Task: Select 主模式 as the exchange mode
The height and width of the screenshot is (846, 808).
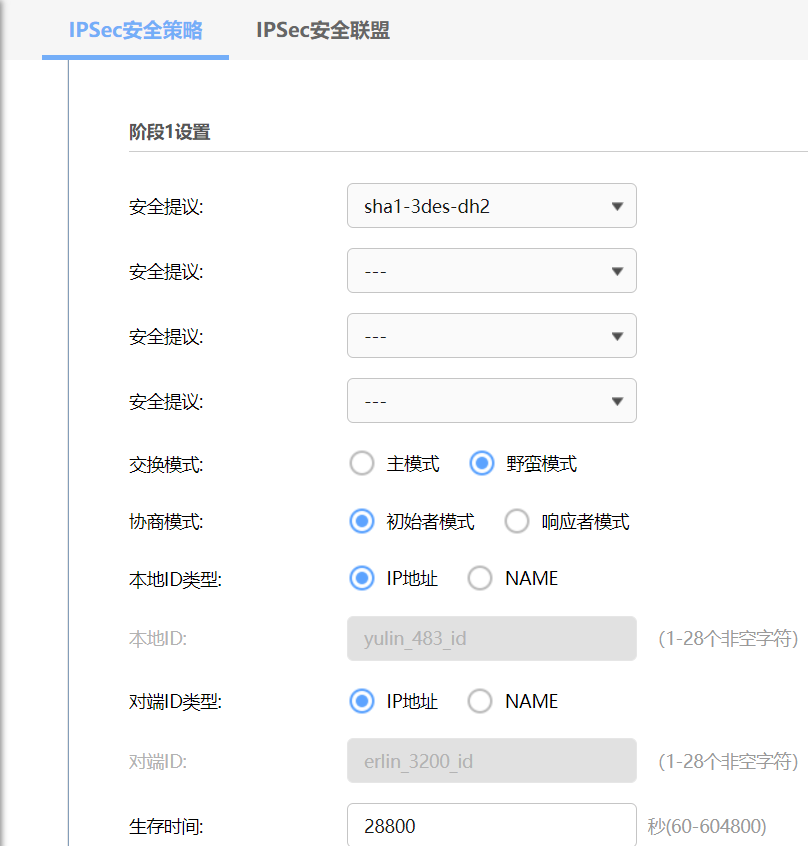Action: tap(361, 464)
